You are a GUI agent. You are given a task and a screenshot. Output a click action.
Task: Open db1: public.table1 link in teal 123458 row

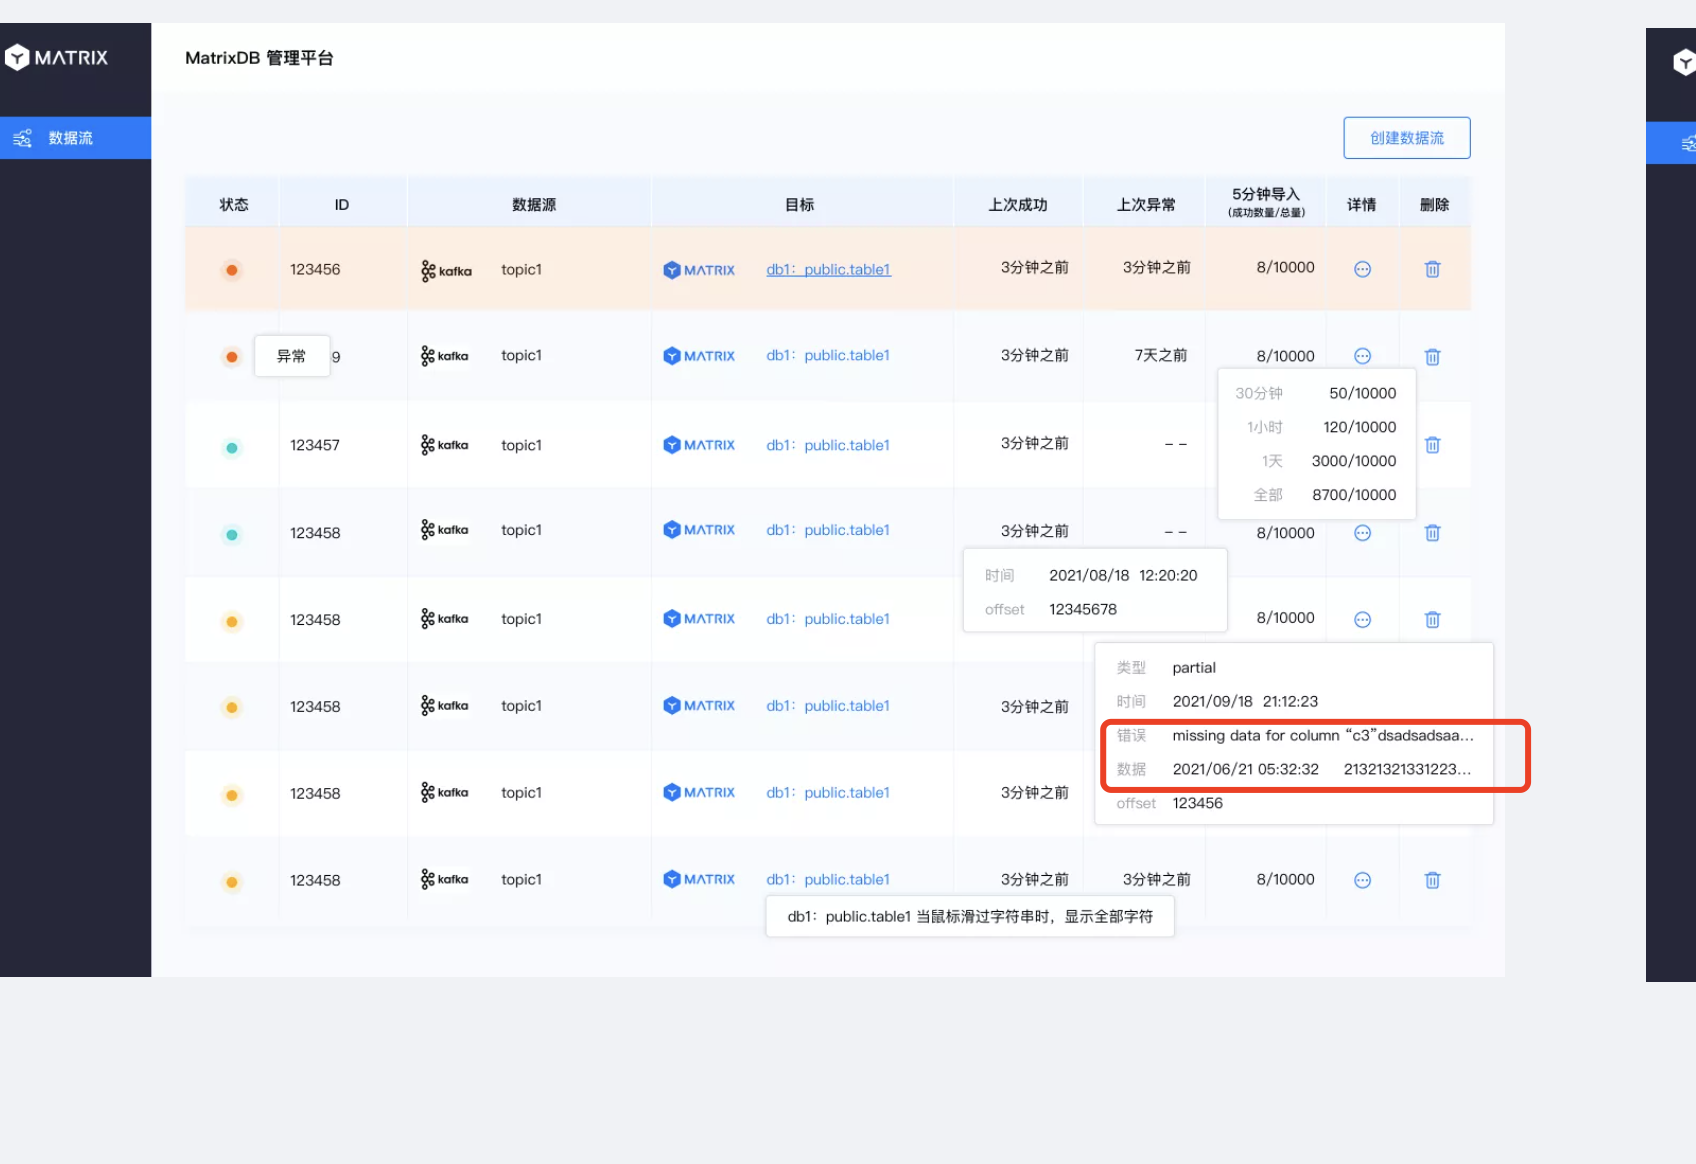(x=828, y=530)
